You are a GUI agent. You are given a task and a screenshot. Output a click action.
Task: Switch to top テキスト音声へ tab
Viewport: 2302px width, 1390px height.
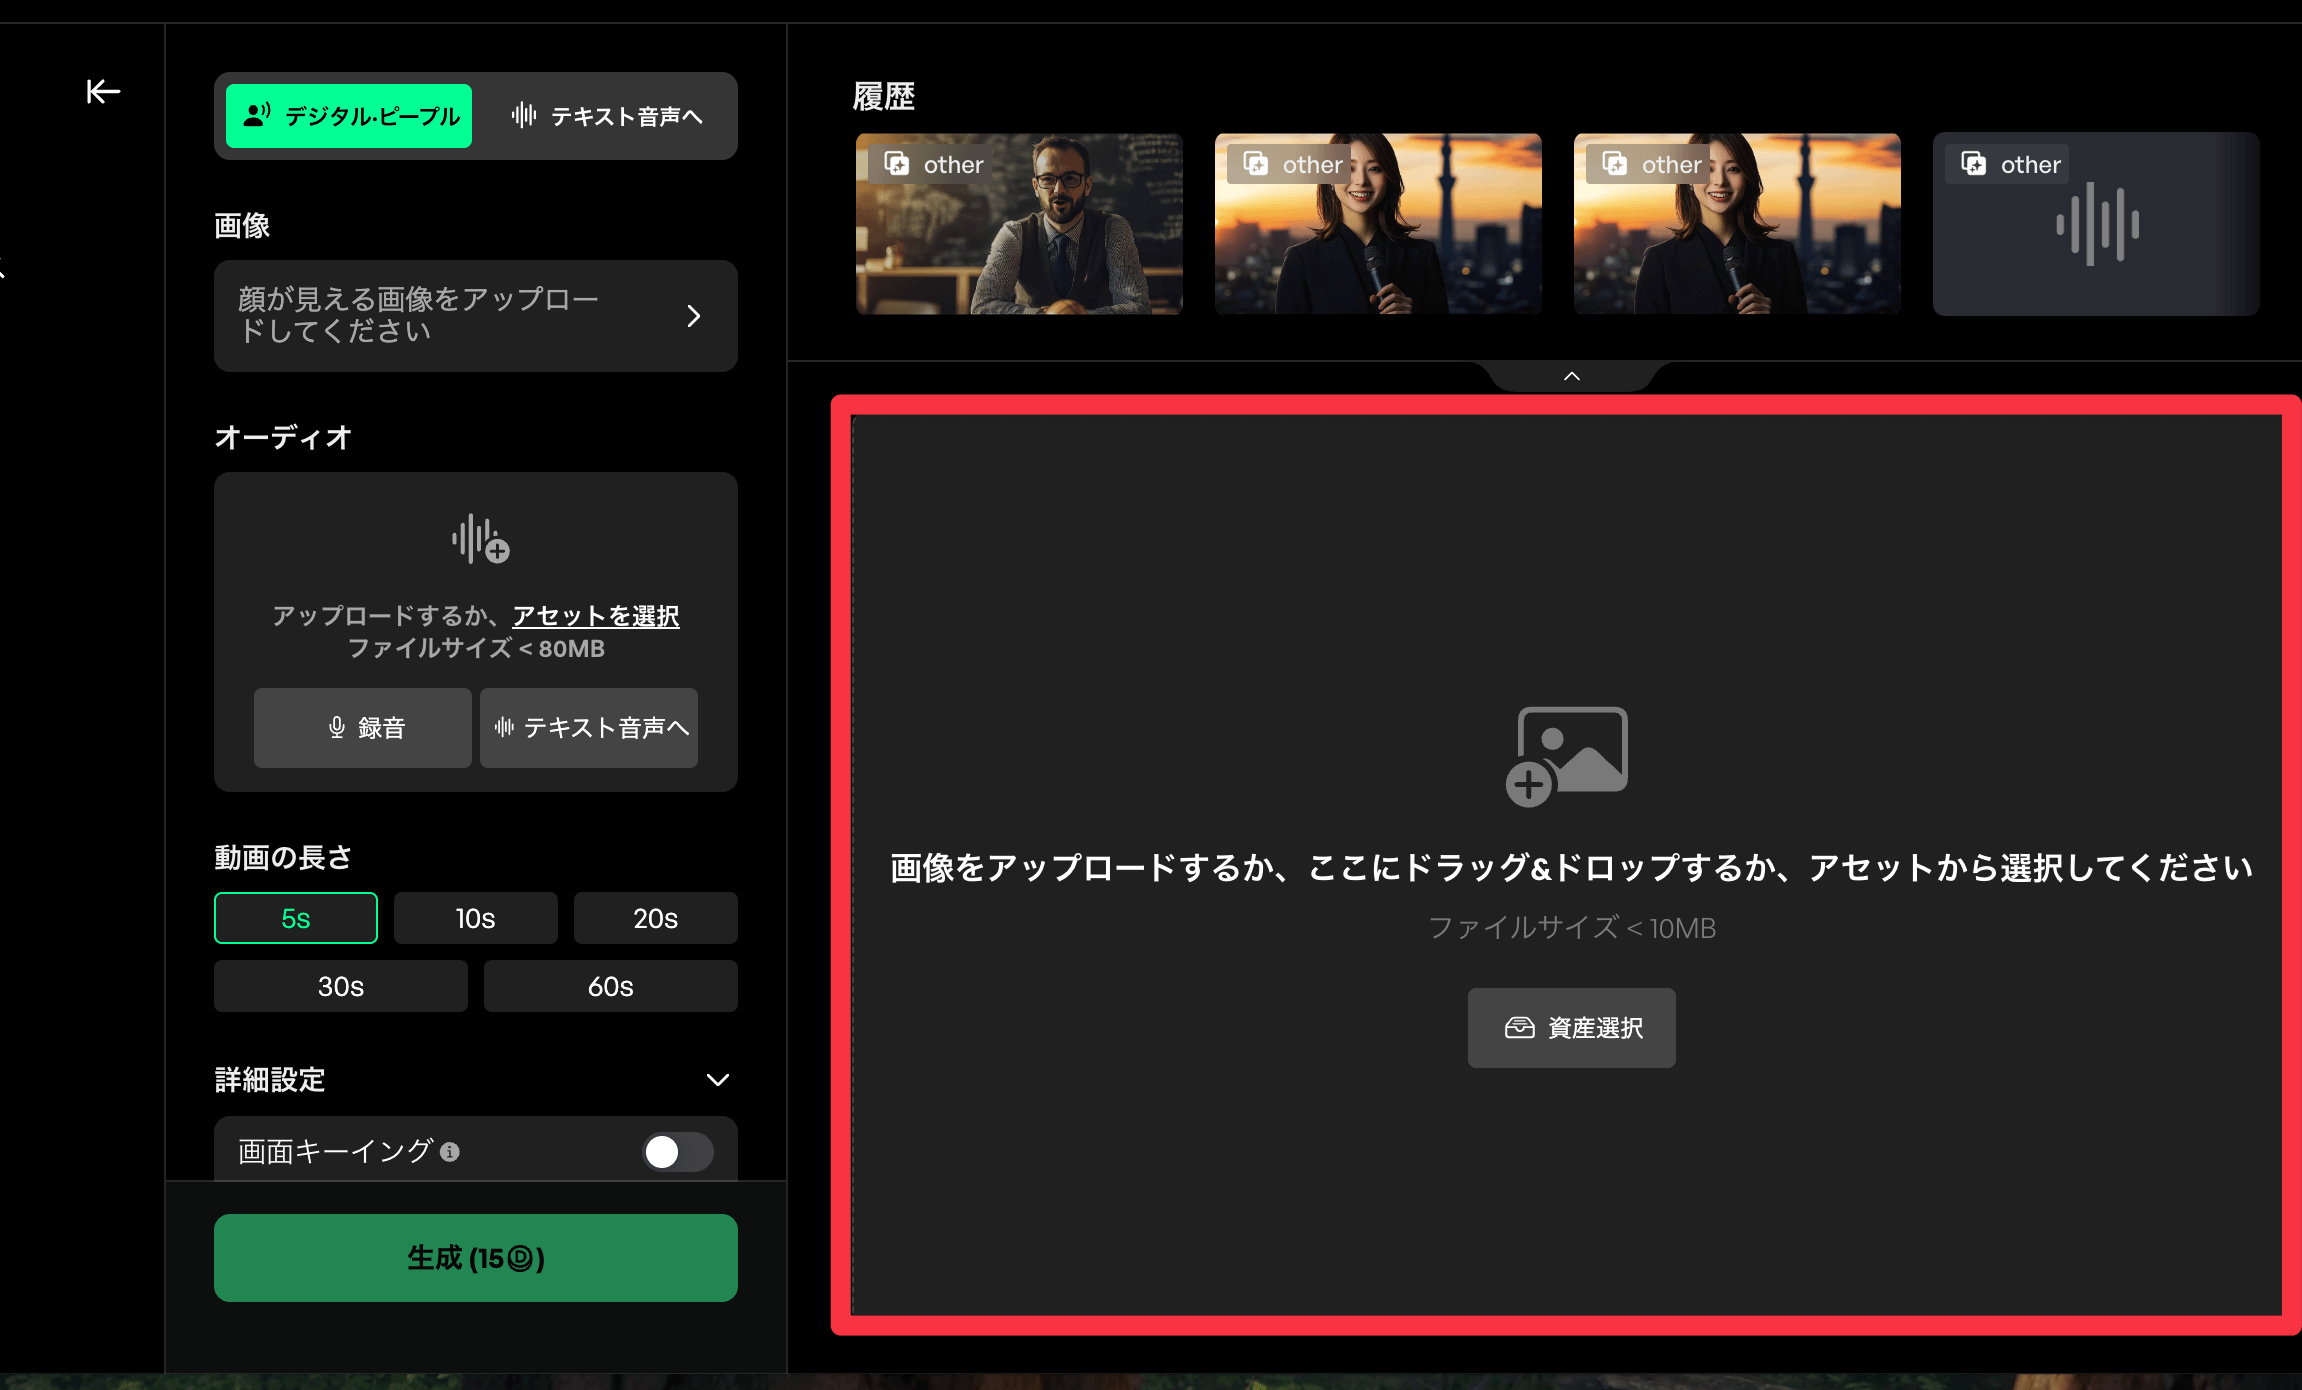click(x=607, y=116)
